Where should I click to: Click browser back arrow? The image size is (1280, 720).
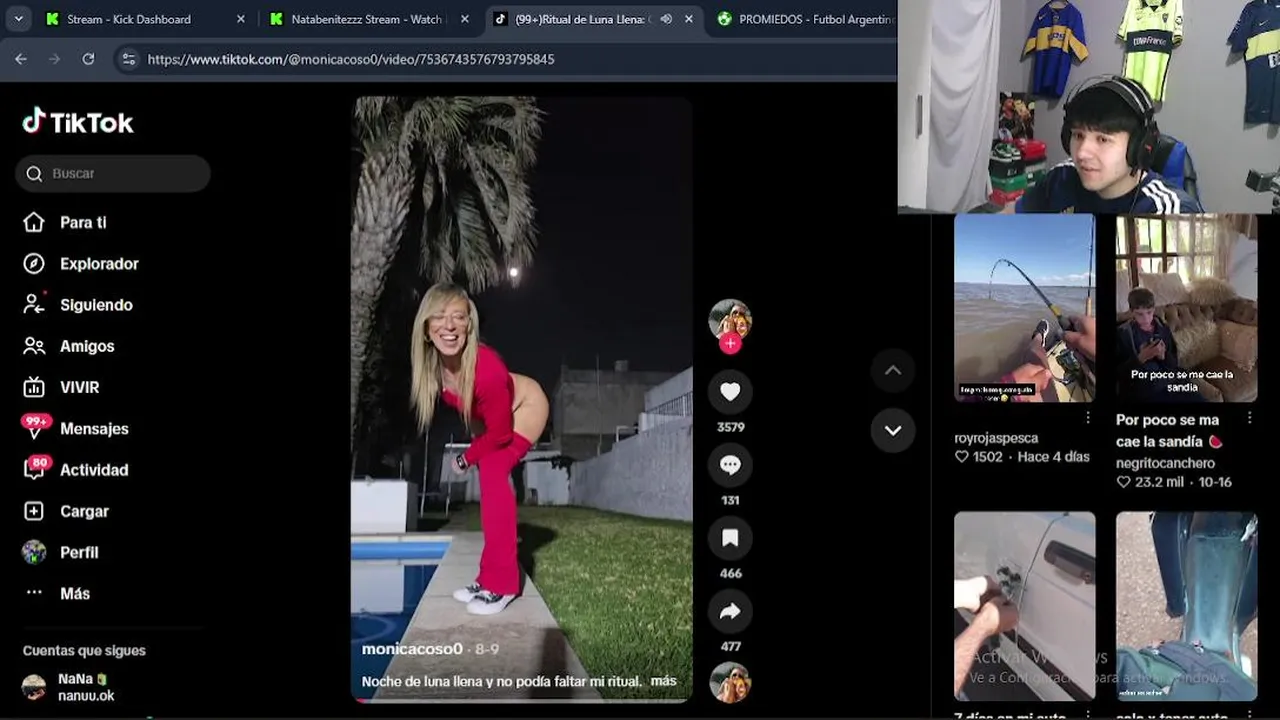[21, 59]
